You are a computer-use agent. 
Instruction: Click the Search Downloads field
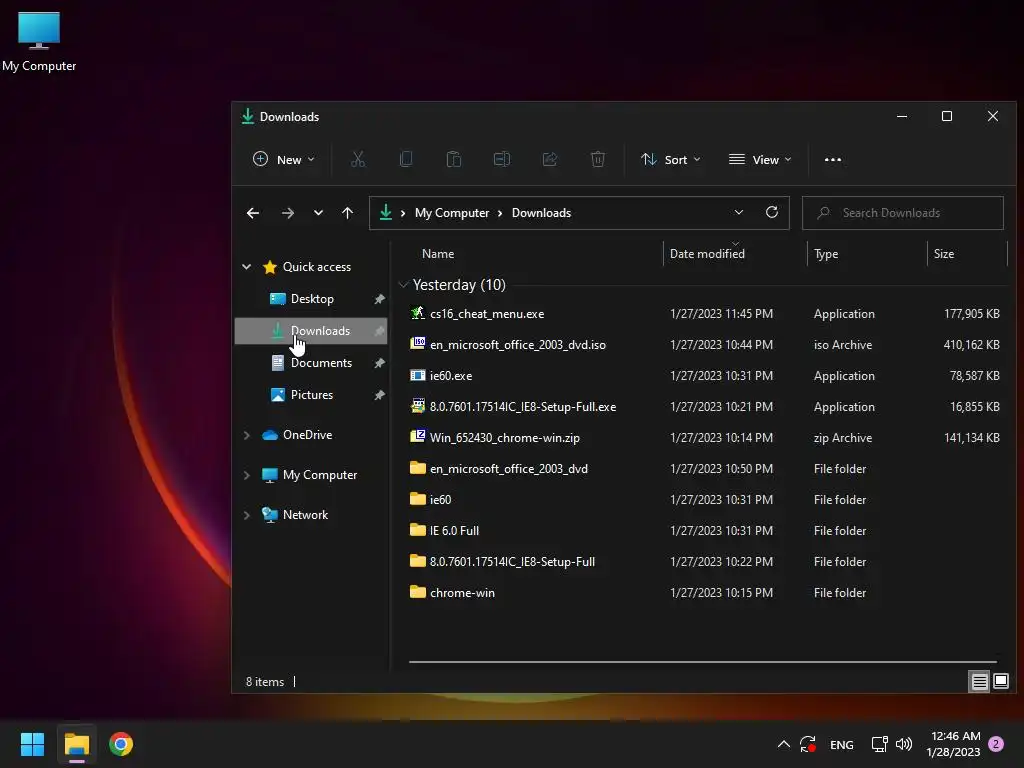tap(903, 213)
